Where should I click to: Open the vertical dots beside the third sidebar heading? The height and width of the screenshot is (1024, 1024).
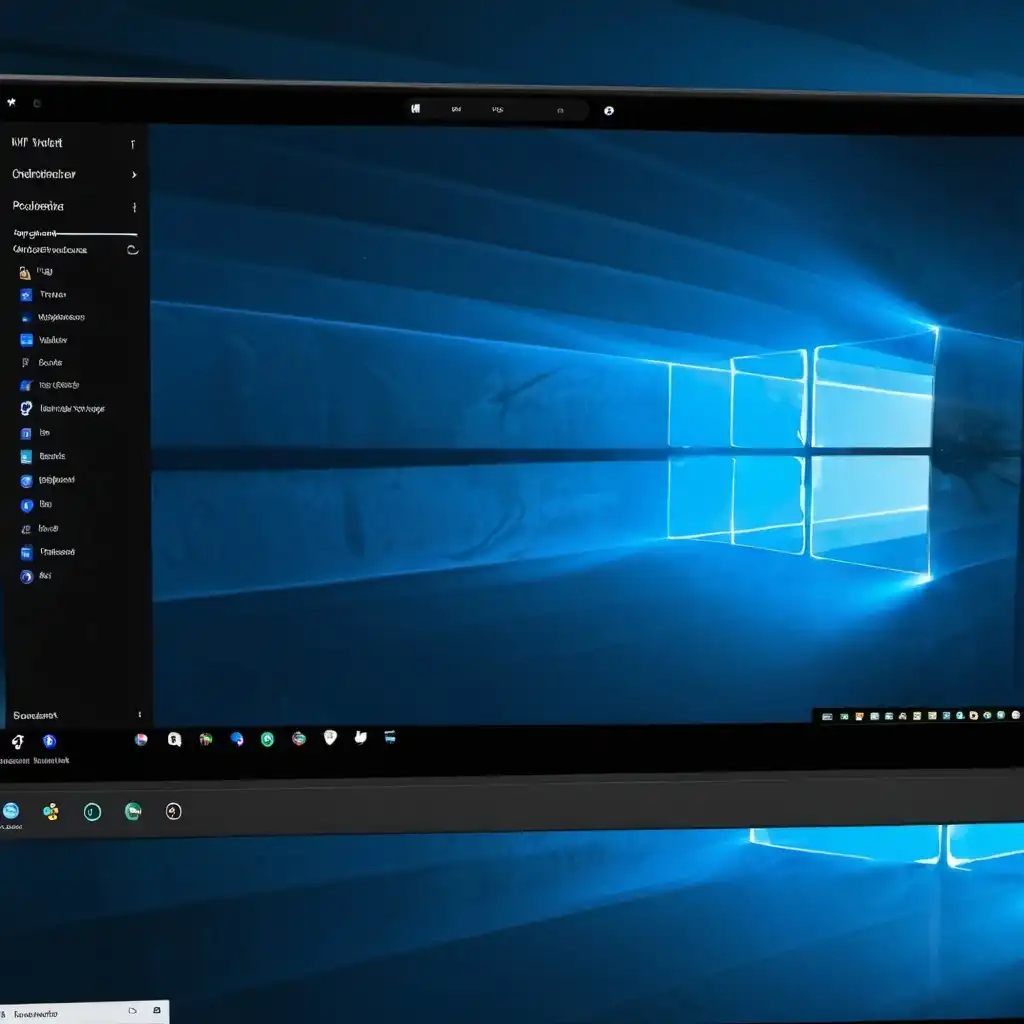[x=135, y=207]
